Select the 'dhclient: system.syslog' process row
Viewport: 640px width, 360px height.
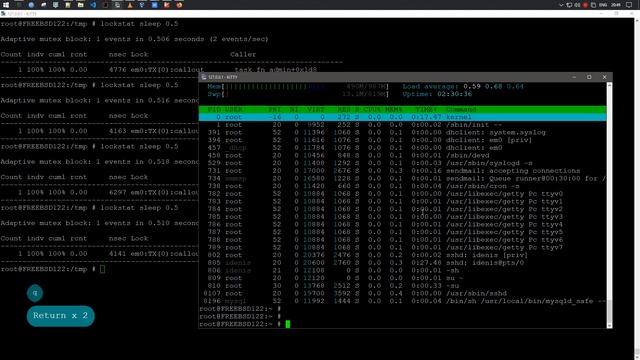[x=402, y=133]
